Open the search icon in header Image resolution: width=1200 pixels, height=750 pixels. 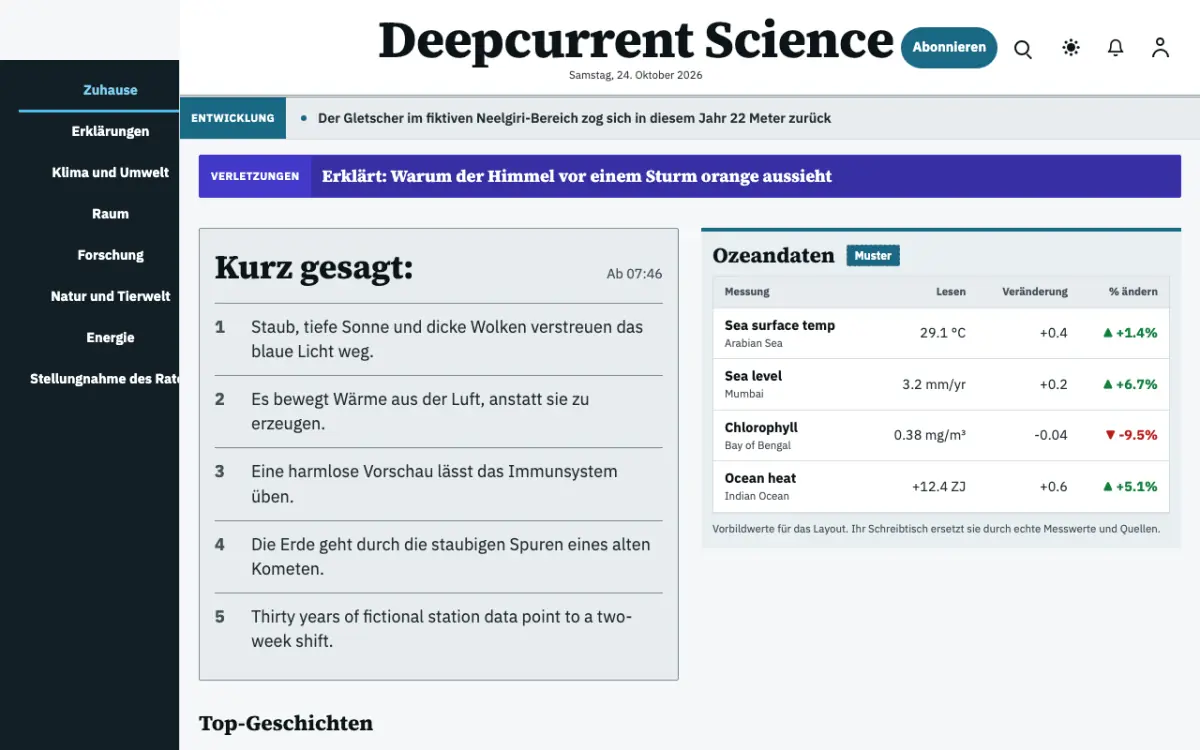[x=1023, y=48]
